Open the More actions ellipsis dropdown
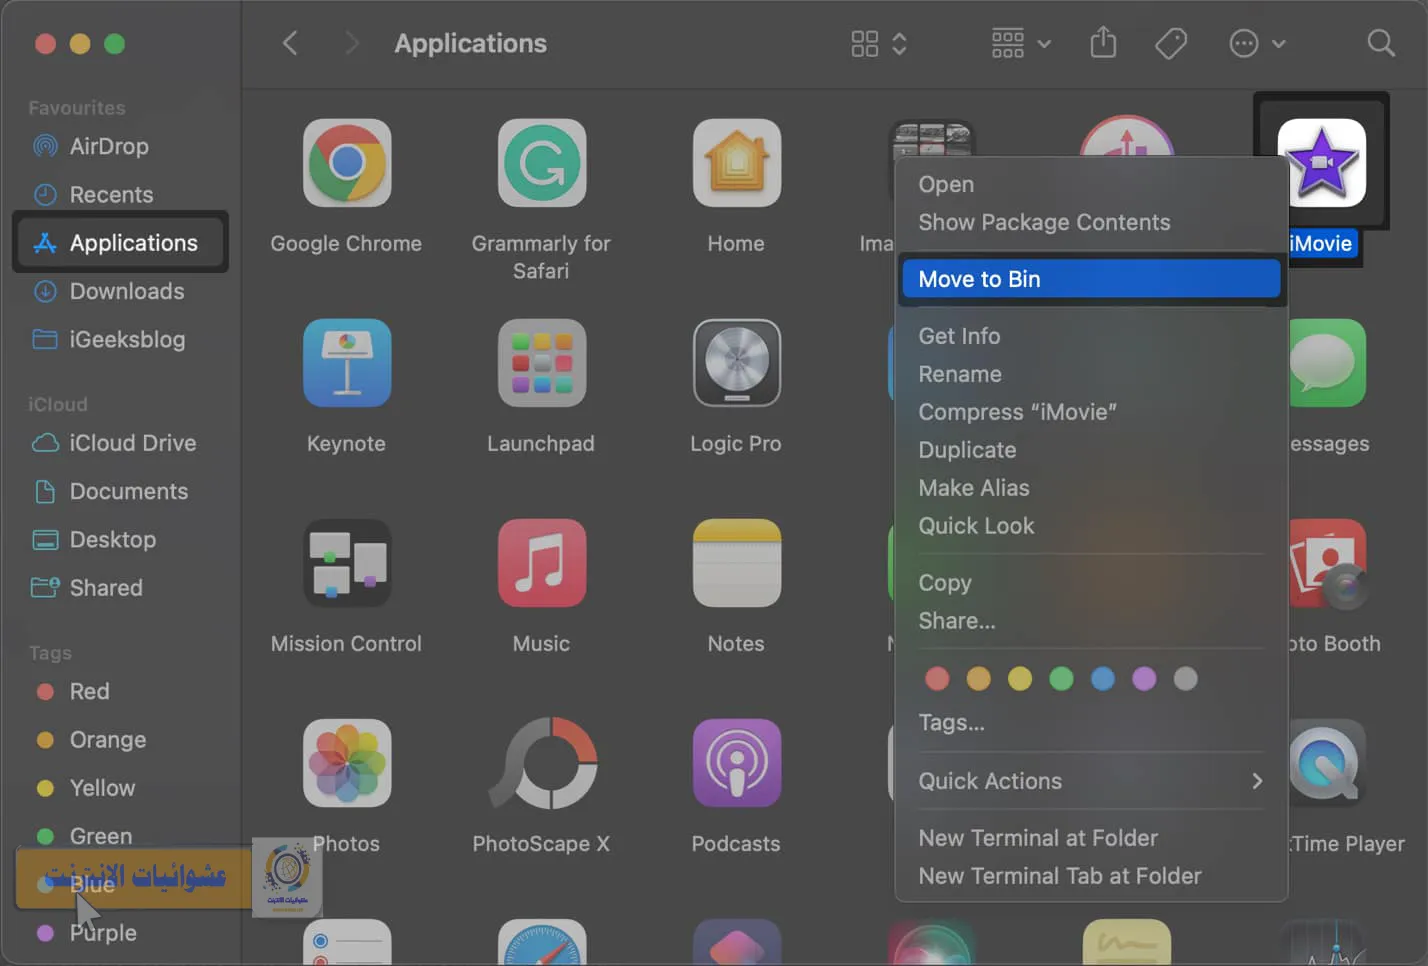The width and height of the screenshot is (1428, 966). pos(1256,43)
